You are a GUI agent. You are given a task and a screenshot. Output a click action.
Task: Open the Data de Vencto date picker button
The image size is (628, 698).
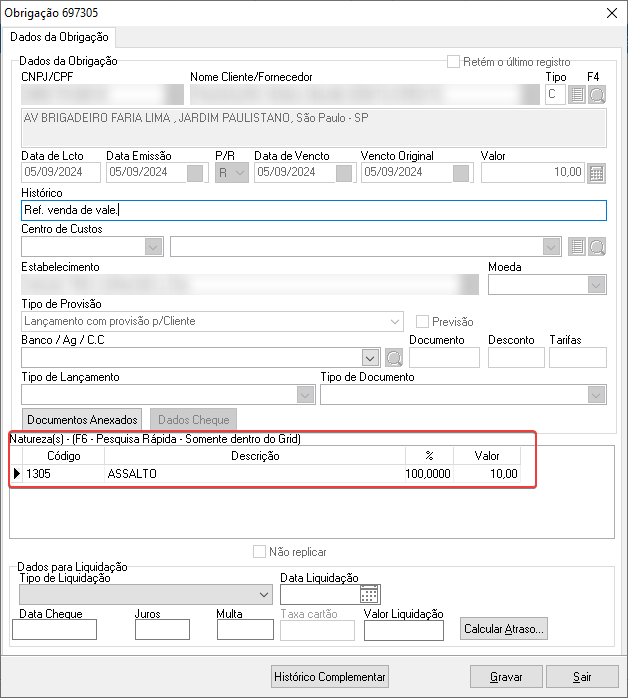point(344,173)
